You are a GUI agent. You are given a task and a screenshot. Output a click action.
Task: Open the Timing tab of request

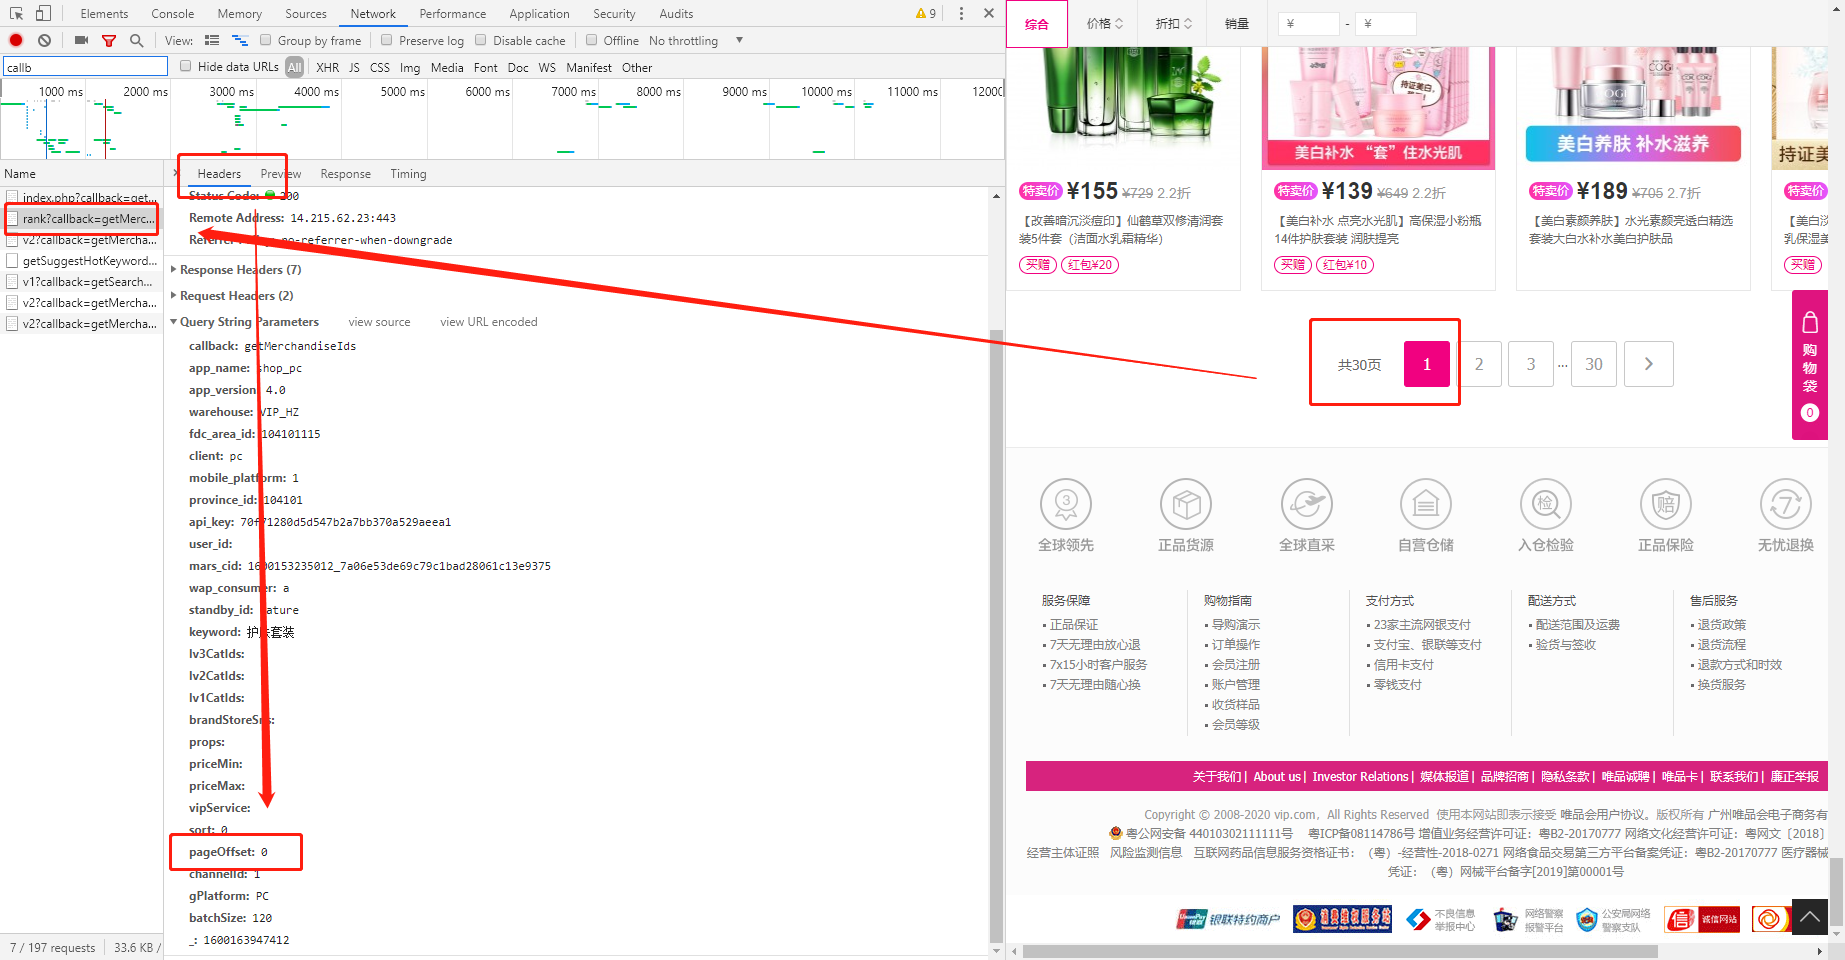click(408, 174)
